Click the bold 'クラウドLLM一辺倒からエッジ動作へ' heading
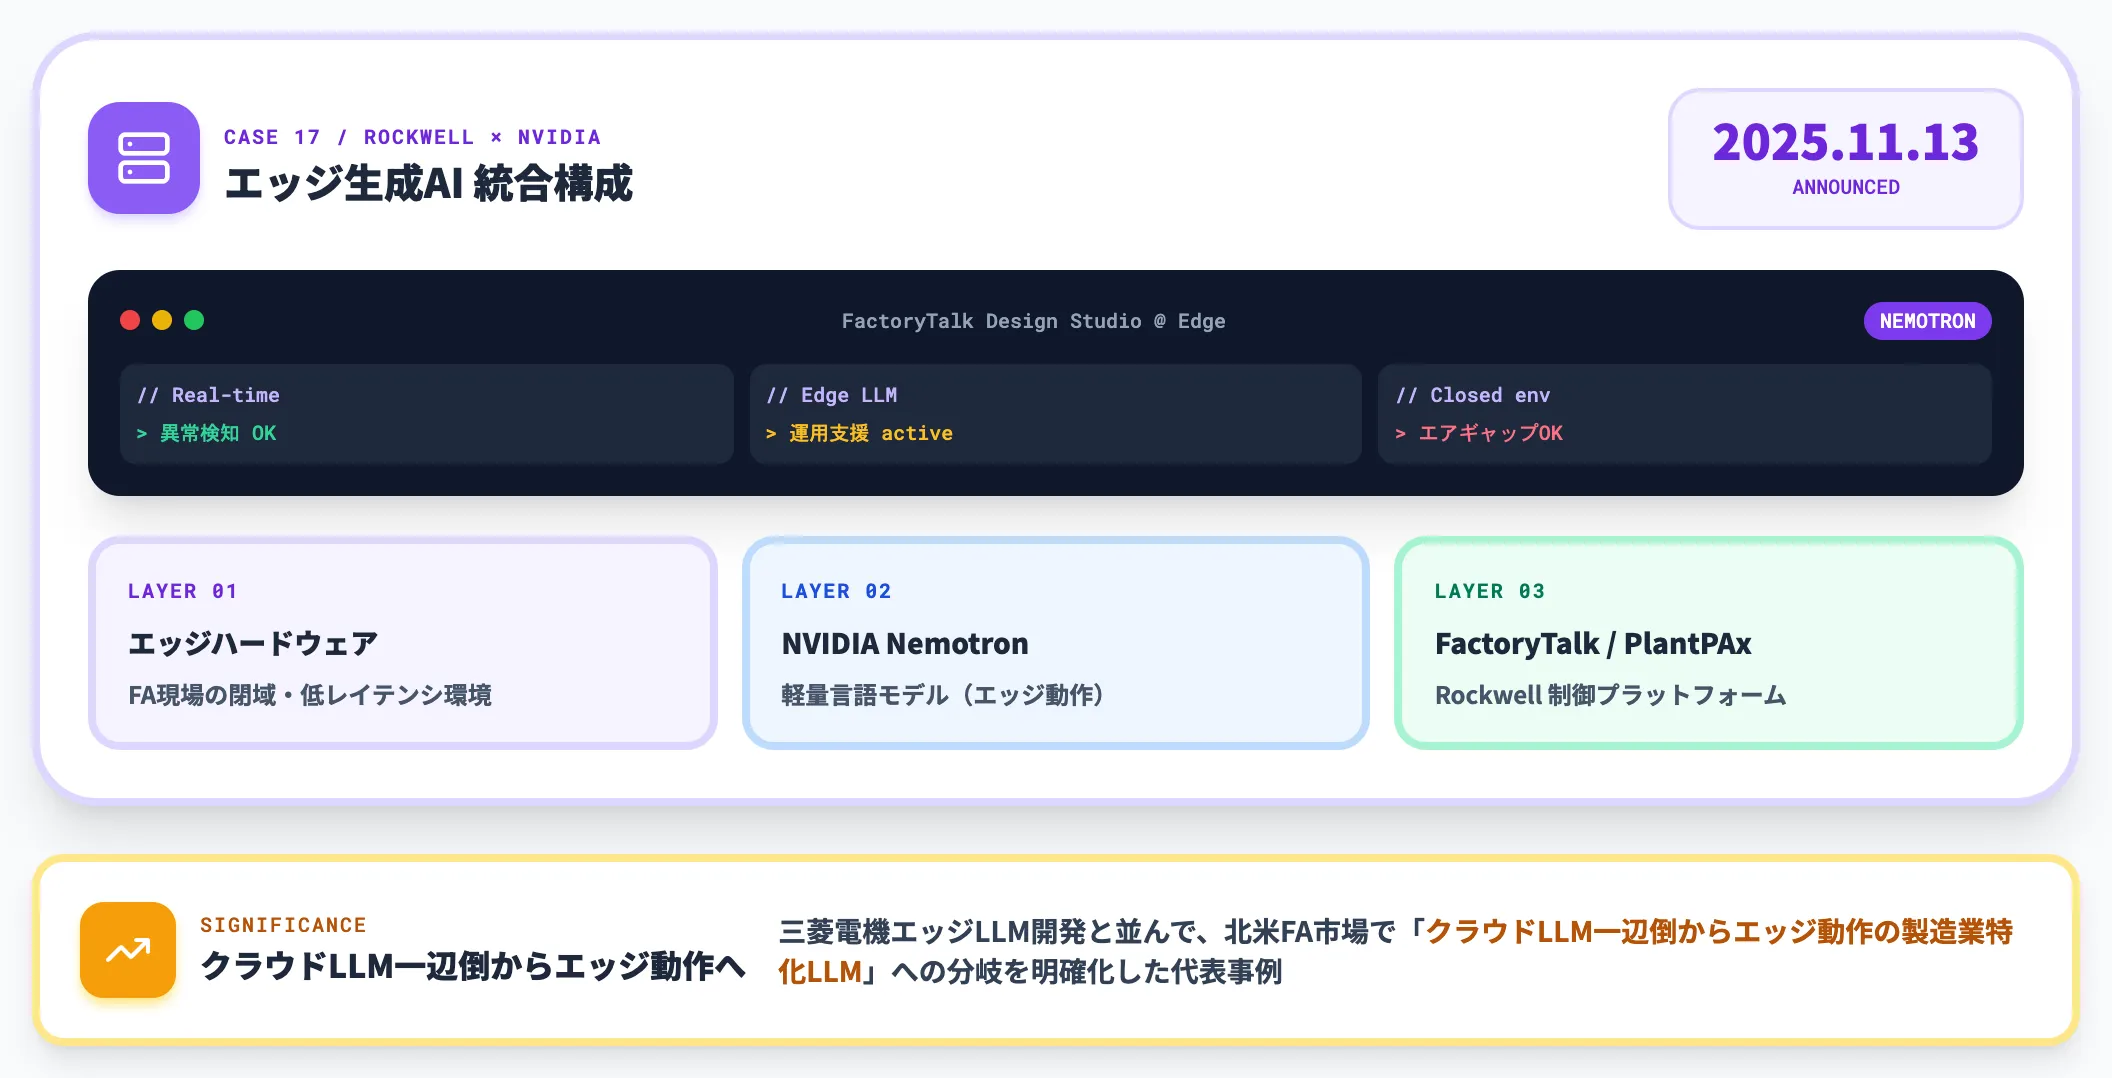This screenshot has height=1078, width=2112. (473, 966)
